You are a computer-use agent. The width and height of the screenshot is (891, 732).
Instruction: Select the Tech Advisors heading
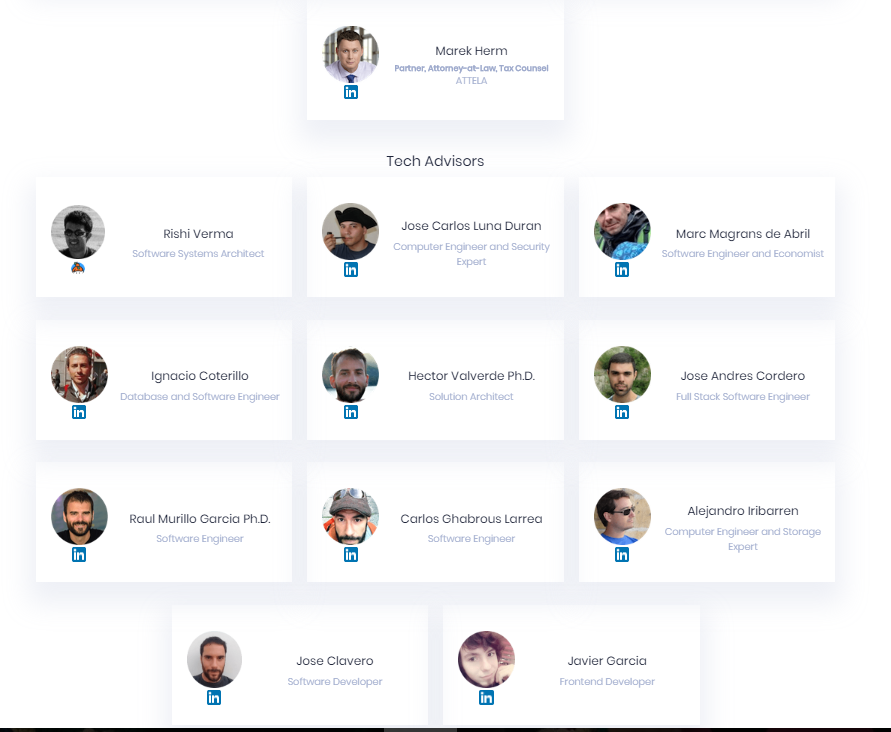(x=435, y=161)
